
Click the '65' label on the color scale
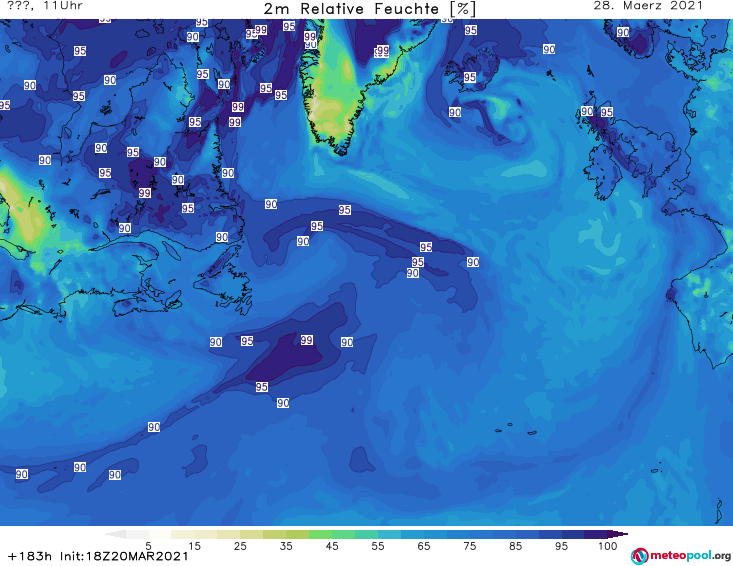pyautogui.click(x=424, y=546)
